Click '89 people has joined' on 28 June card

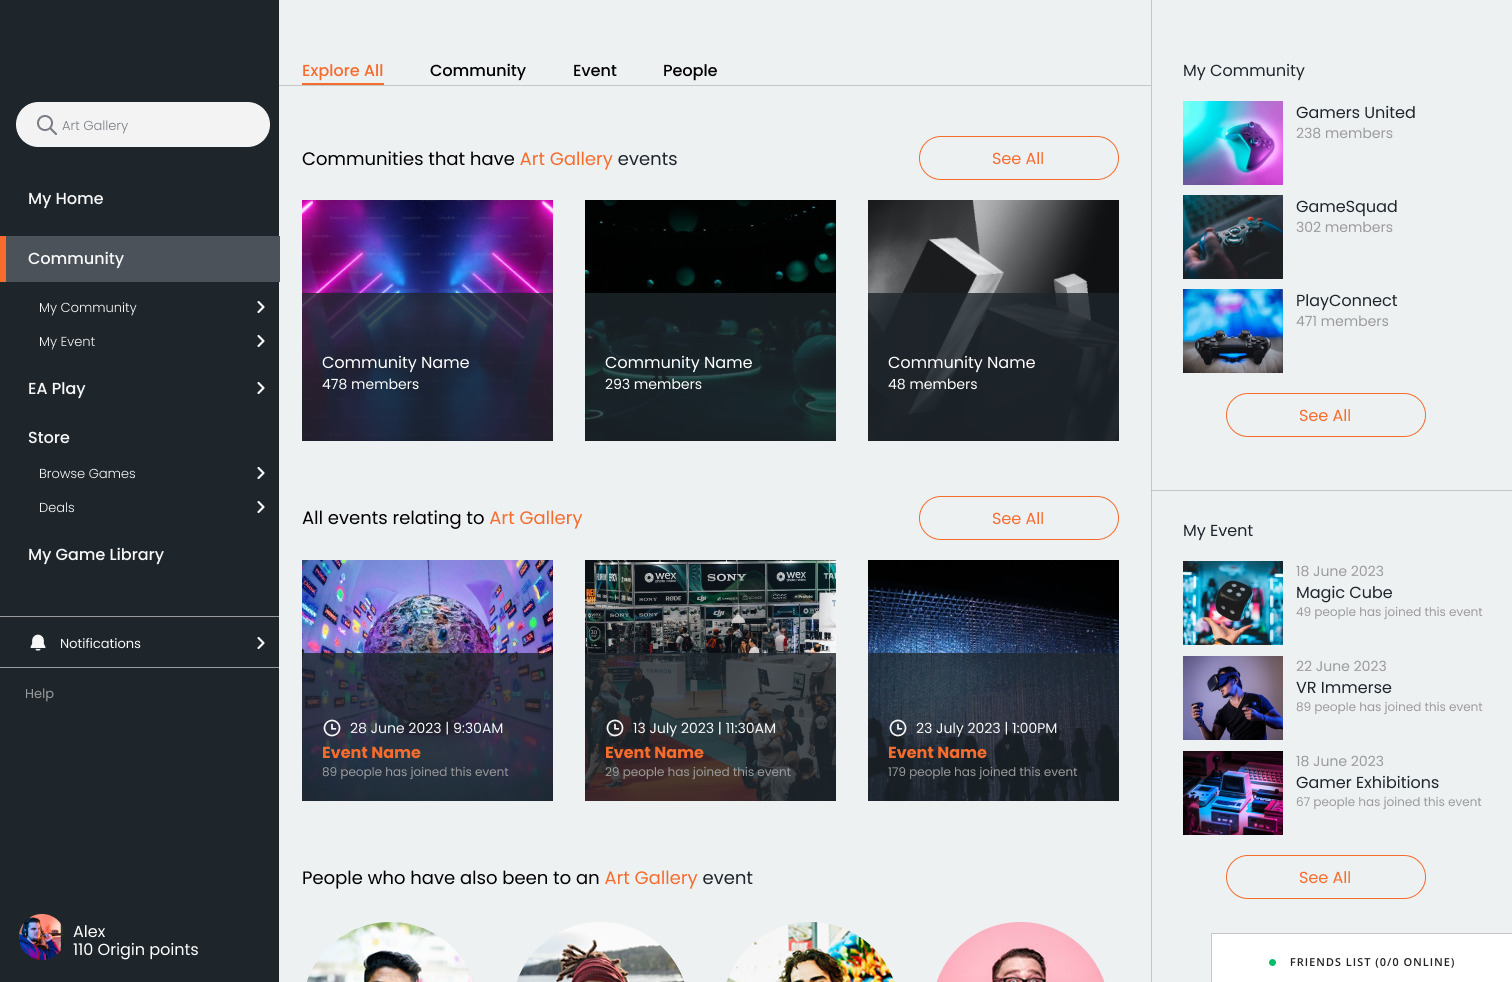point(415,772)
